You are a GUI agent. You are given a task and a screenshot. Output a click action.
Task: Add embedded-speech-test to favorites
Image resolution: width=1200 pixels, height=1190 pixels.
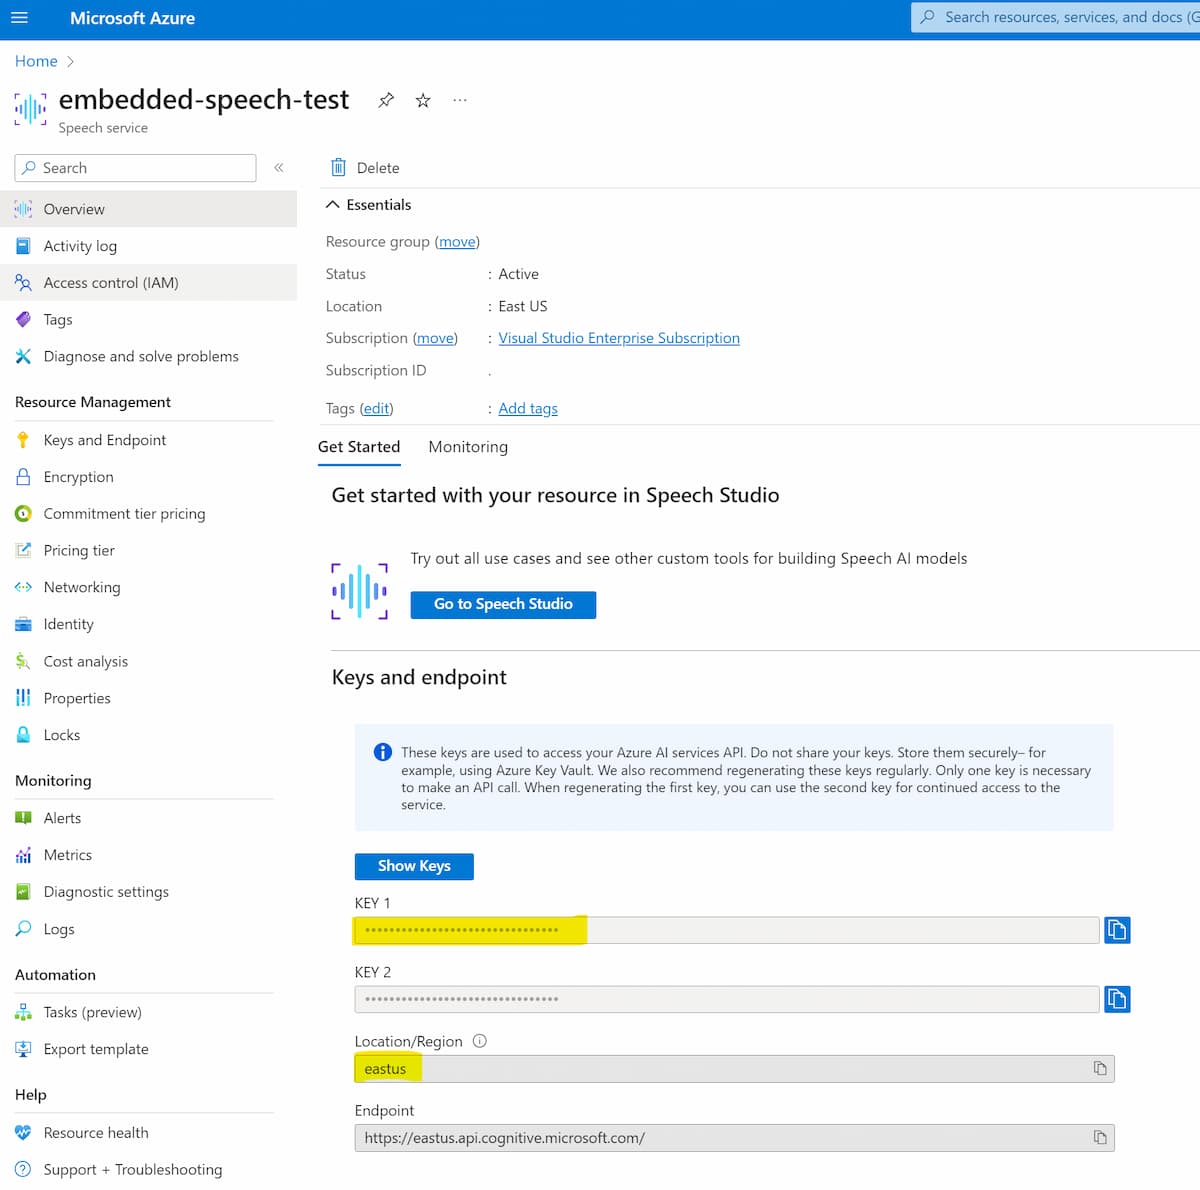pos(422,100)
